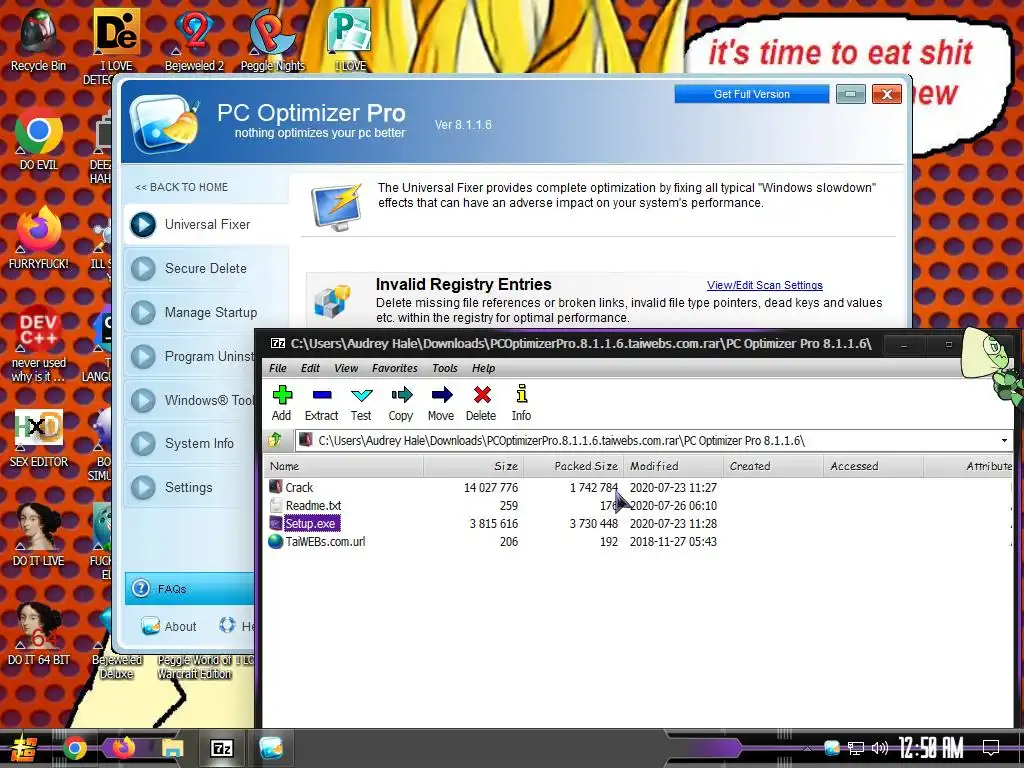Click the Recycle Bin desktop icon
Image resolution: width=1024 pixels, height=768 pixels.
39,41
